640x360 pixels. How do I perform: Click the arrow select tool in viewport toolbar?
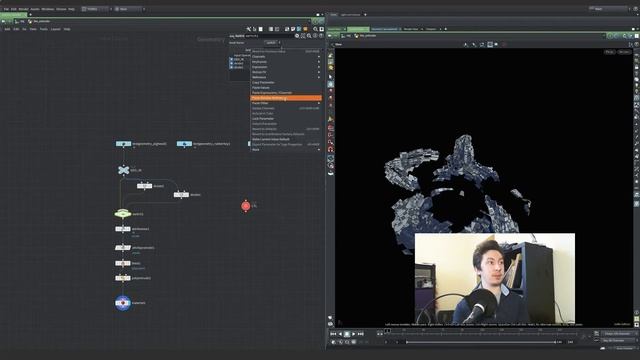click(x=331, y=77)
